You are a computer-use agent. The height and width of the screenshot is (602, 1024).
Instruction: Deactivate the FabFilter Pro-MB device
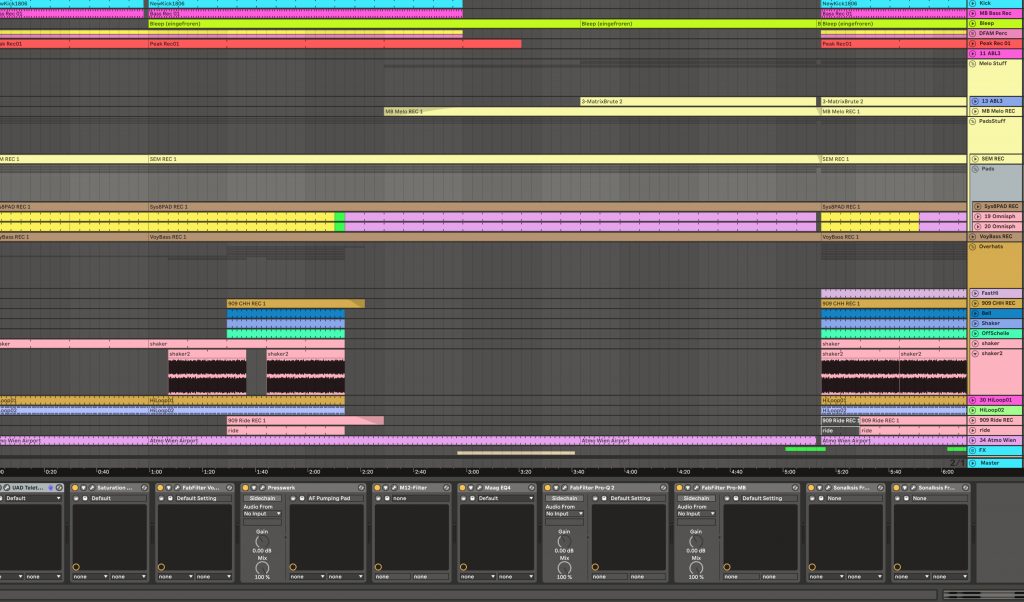[x=681, y=487]
